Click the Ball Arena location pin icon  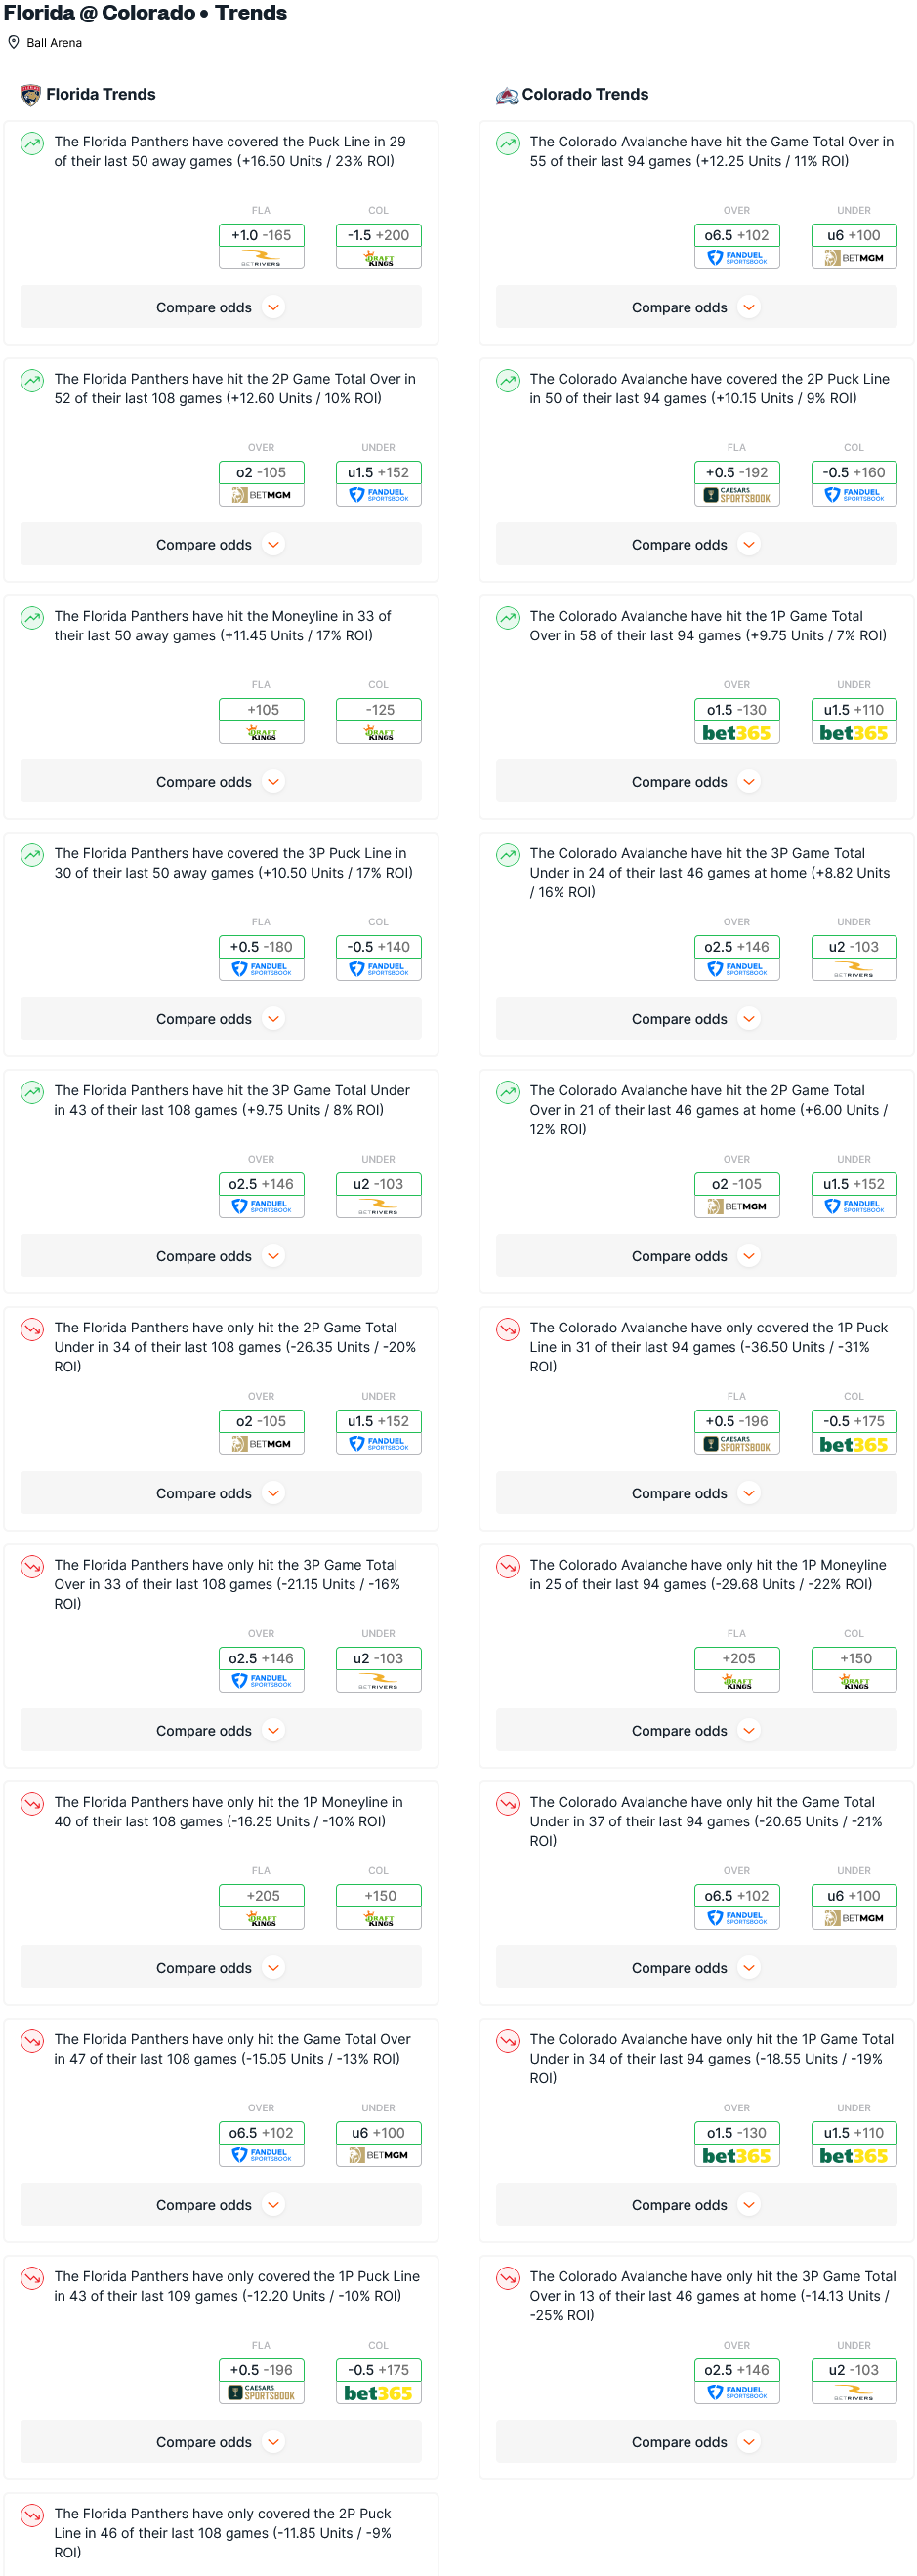(13, 43)
